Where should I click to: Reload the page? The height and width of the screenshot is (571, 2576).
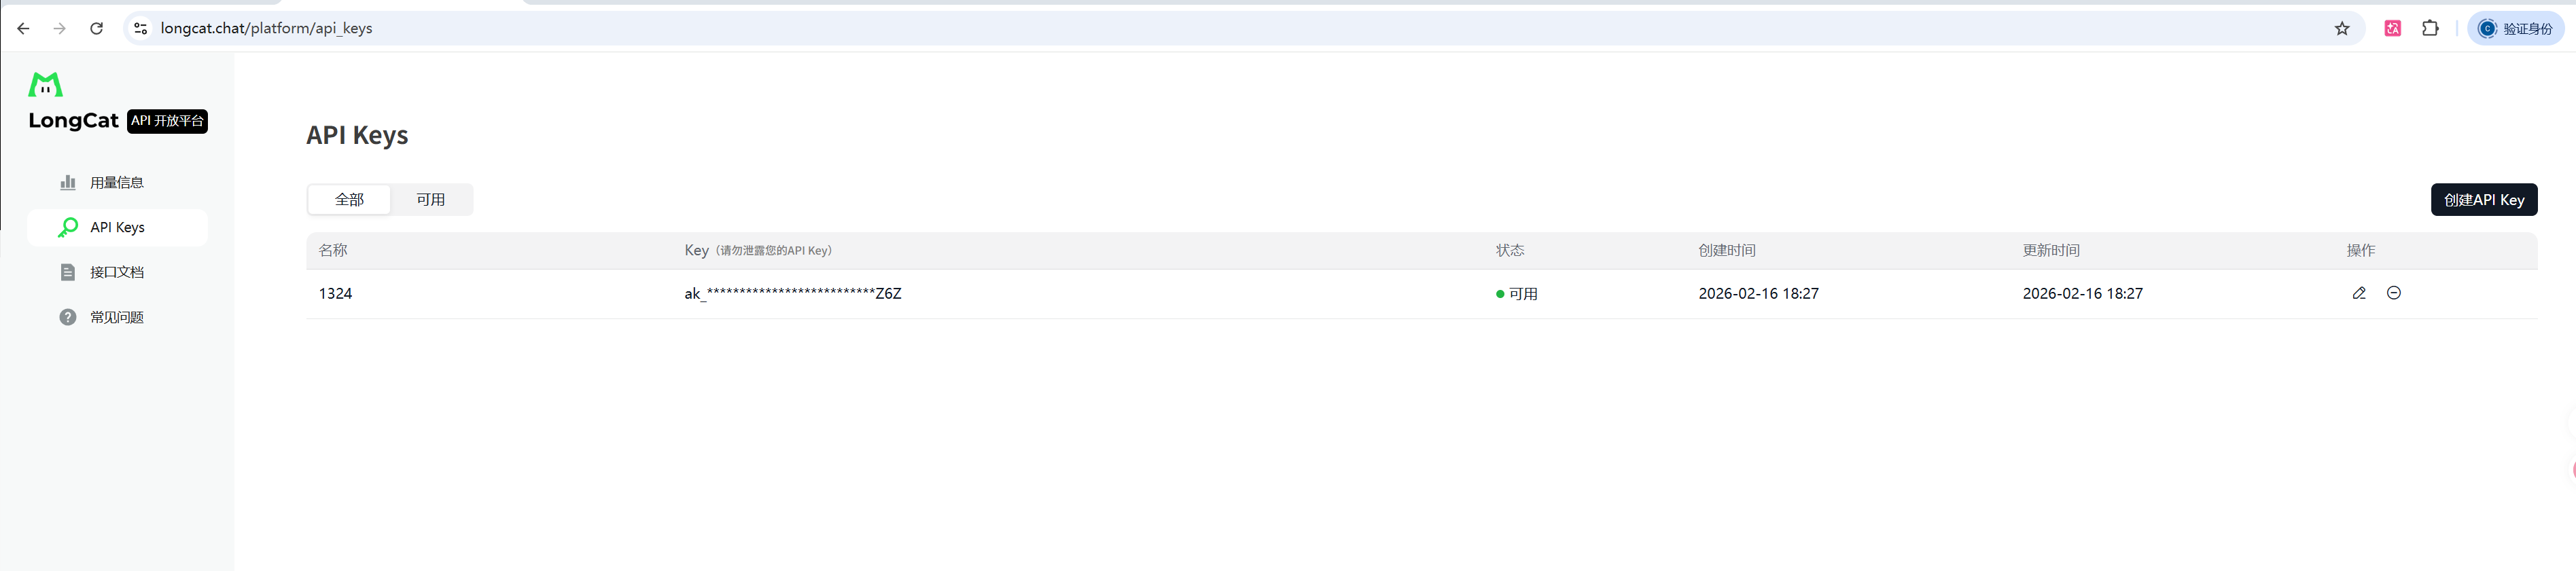click(x=97, y=29)
